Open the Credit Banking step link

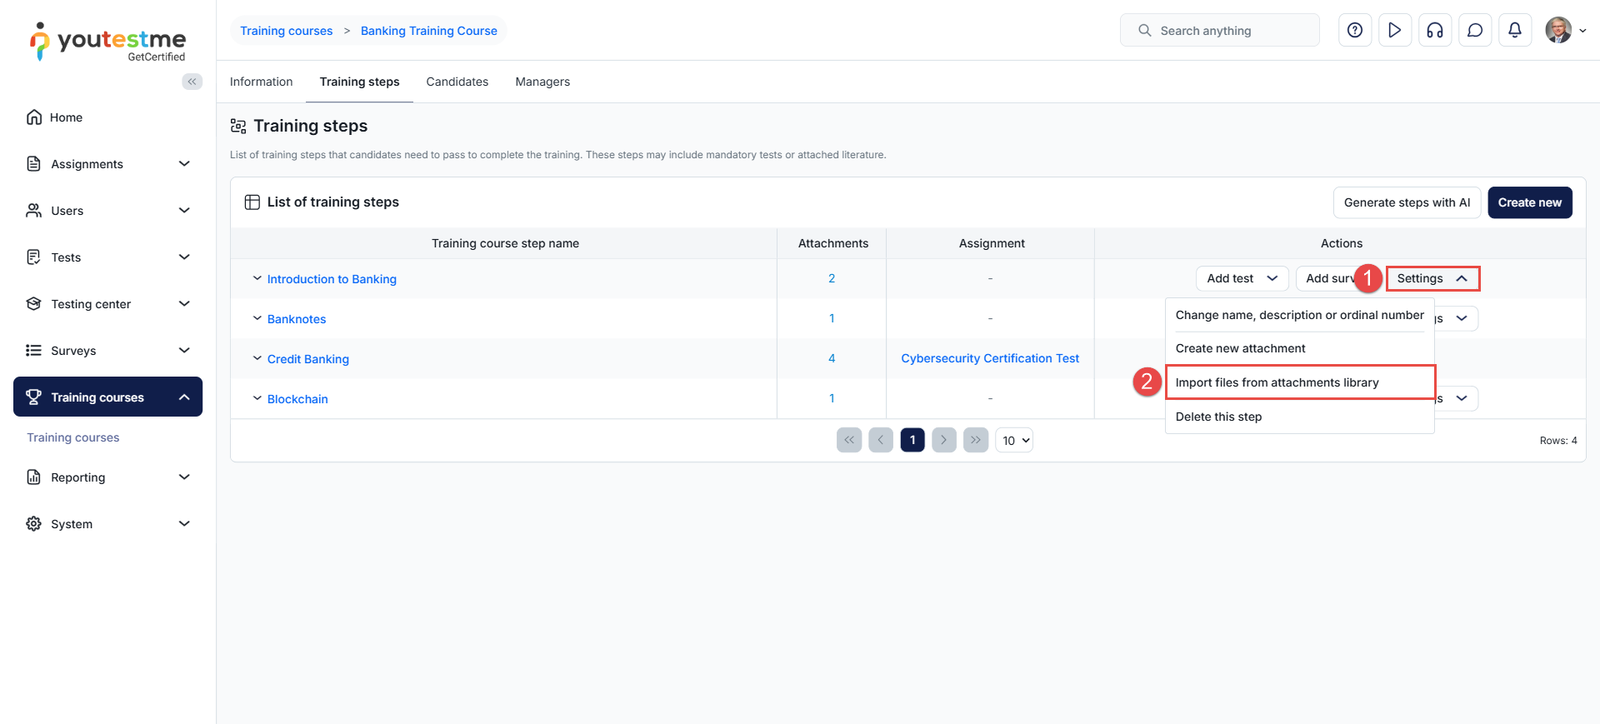click(308, 359)
